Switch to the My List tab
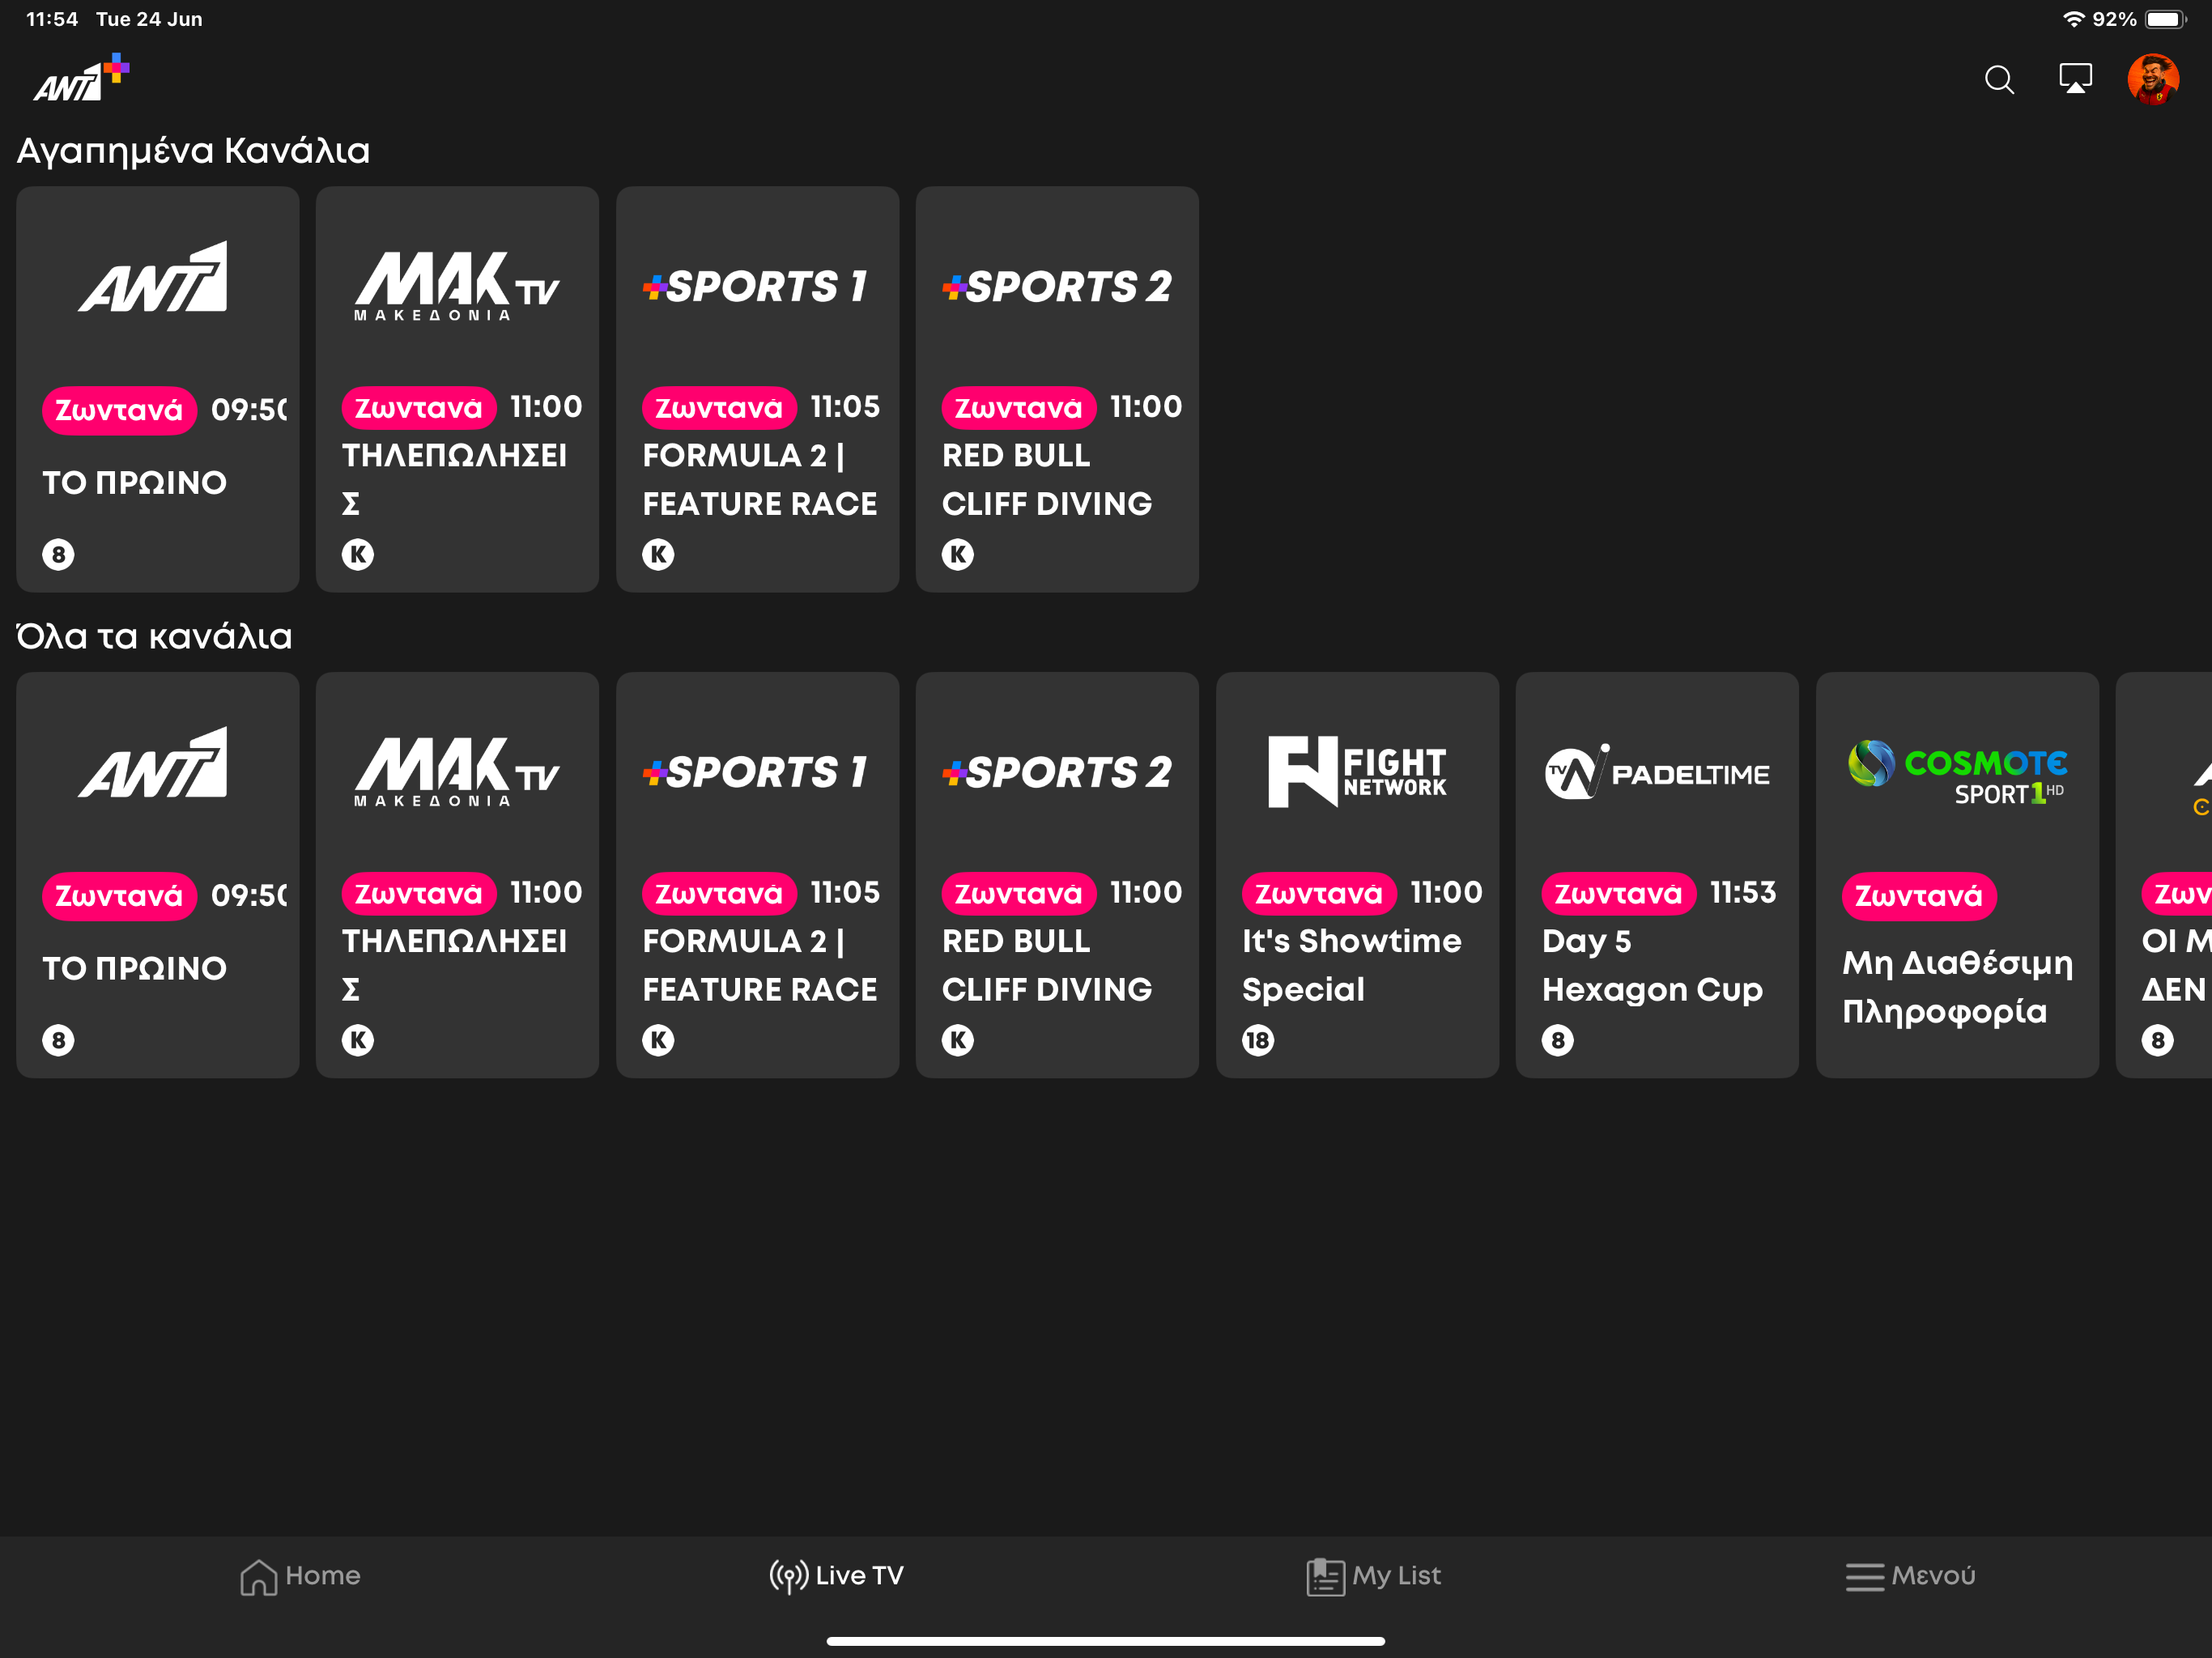2212x1658 pixels. point(1373,1576)
